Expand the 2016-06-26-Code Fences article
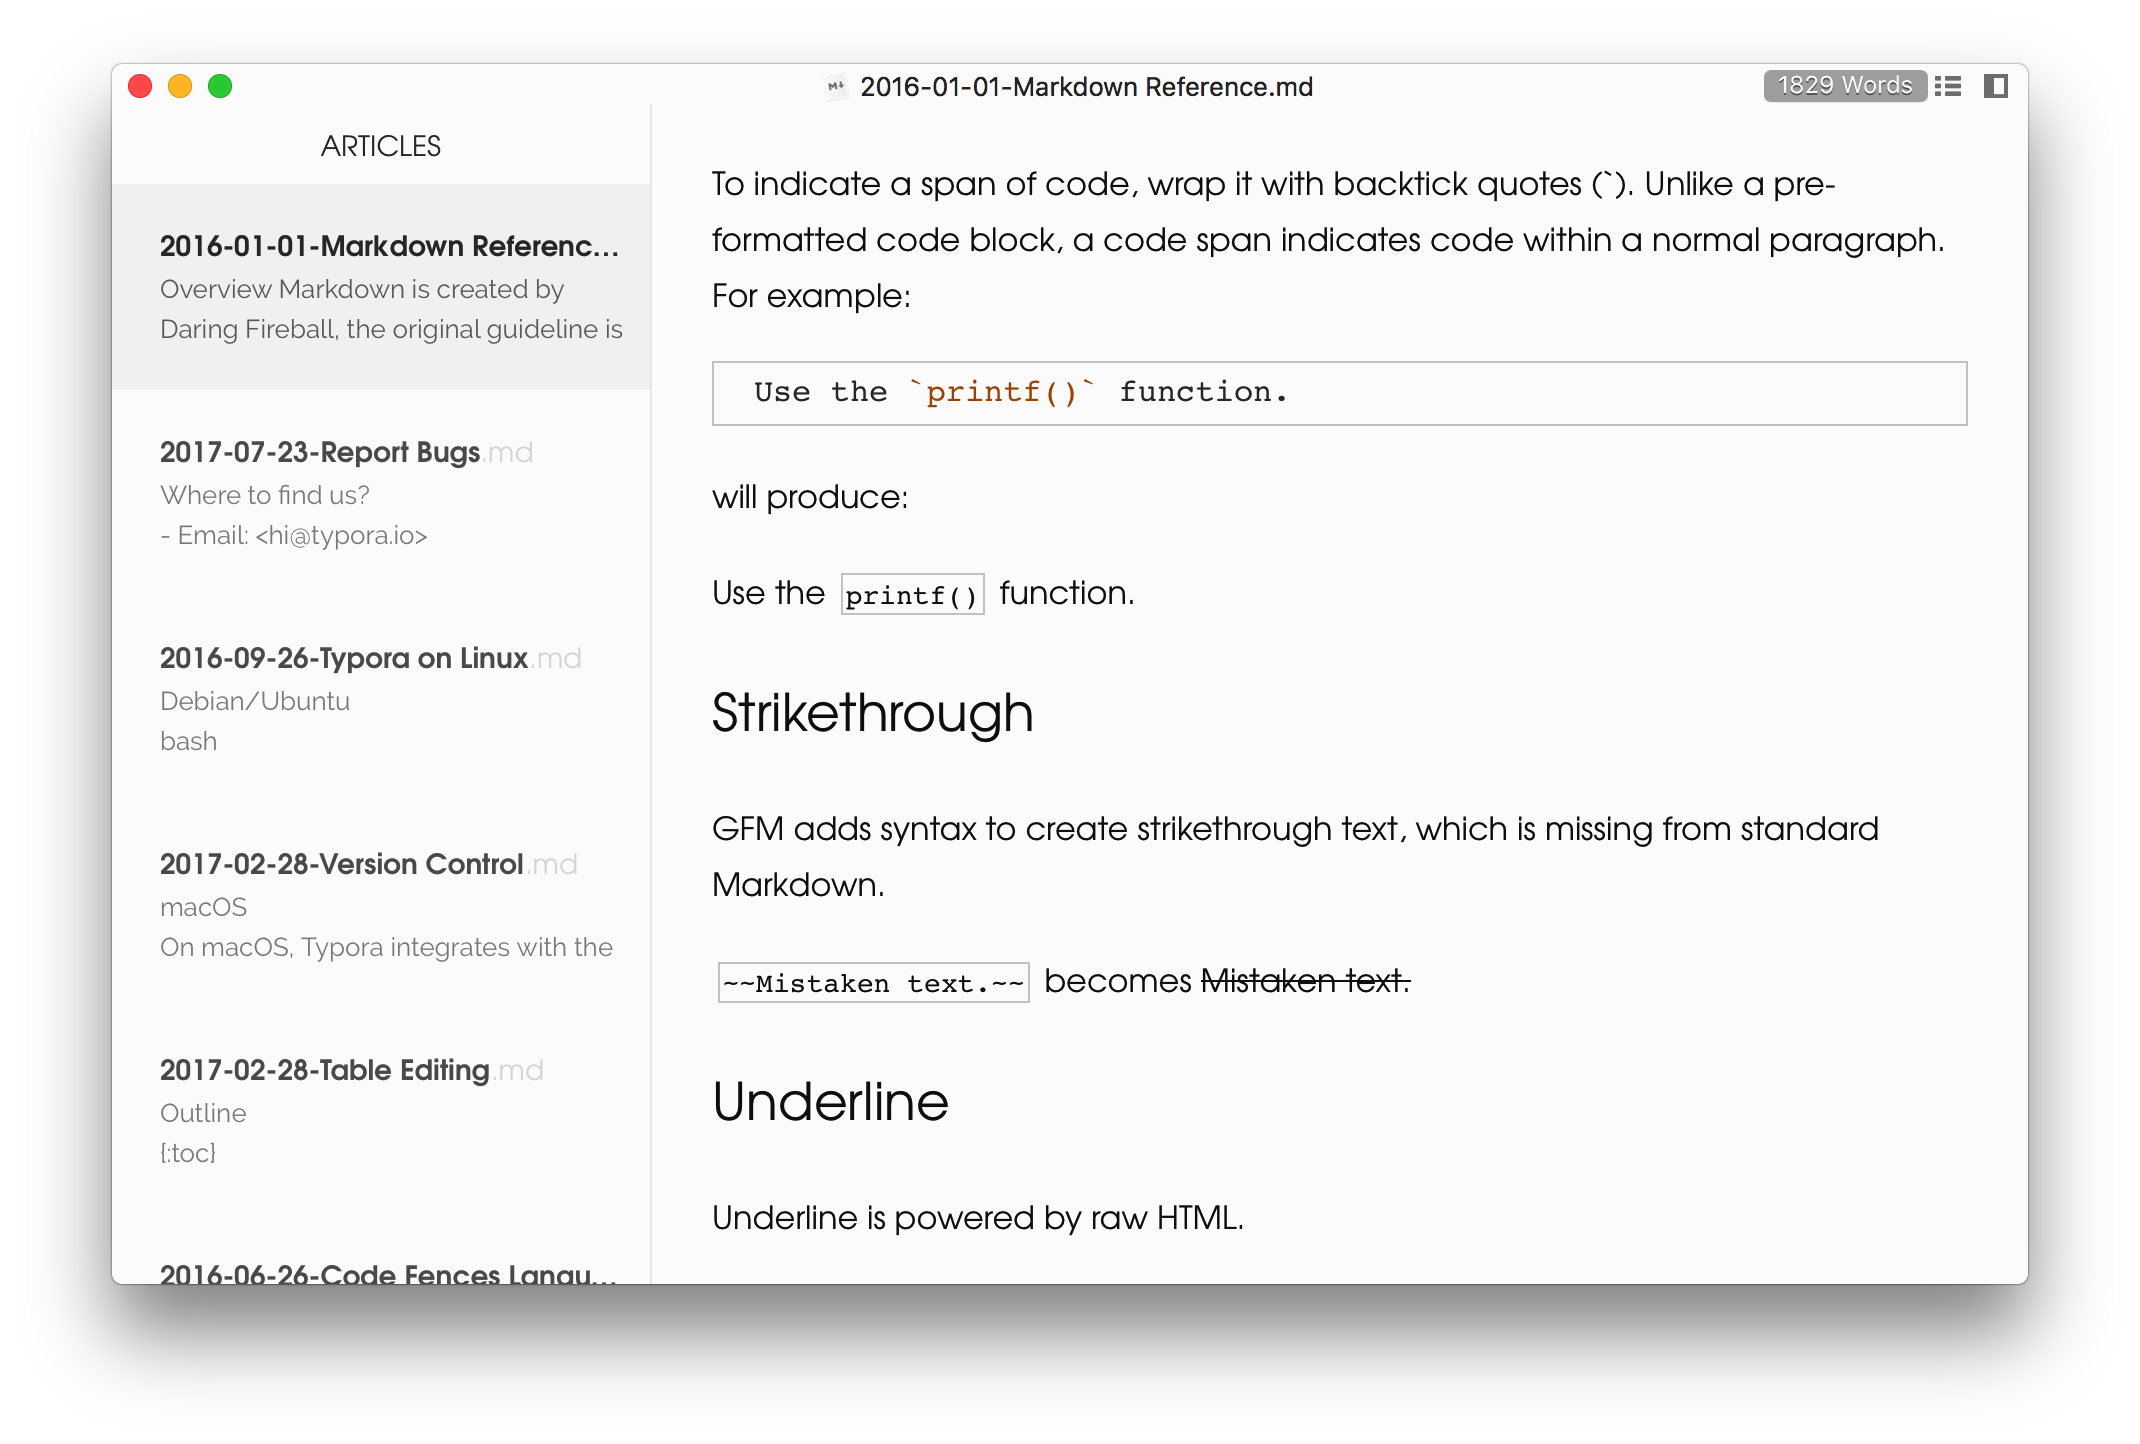Image resolution: width=2140 pixels, height=1444 pixels. (384, 1273)
